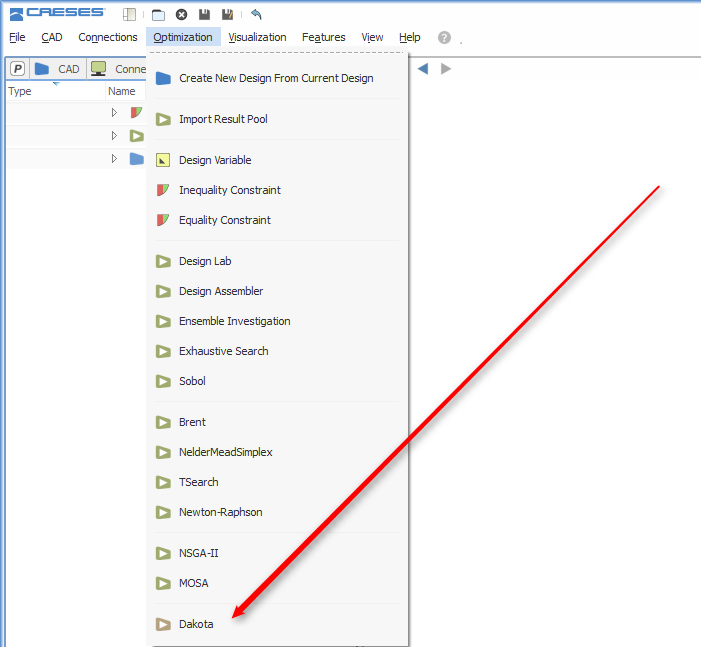Click the Type column sort indicator
Screen dimensions: 701x647
pyautogui.click(x=56, y=84)
